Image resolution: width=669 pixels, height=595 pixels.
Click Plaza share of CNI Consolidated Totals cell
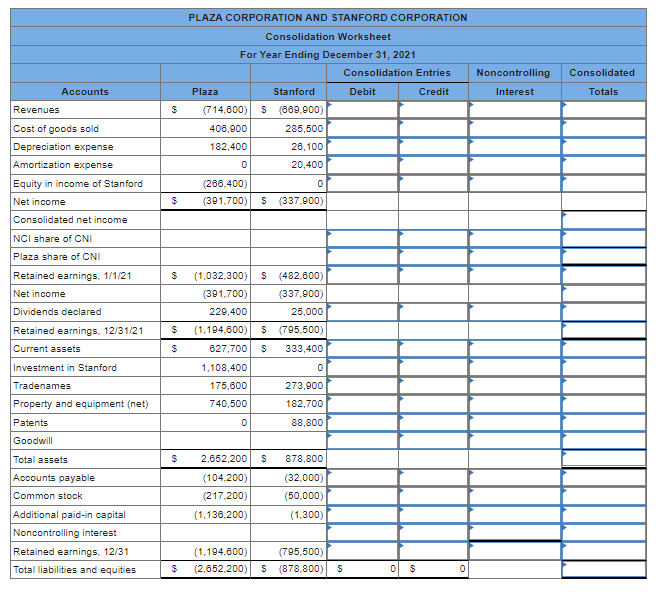click(x=604, y=256)
